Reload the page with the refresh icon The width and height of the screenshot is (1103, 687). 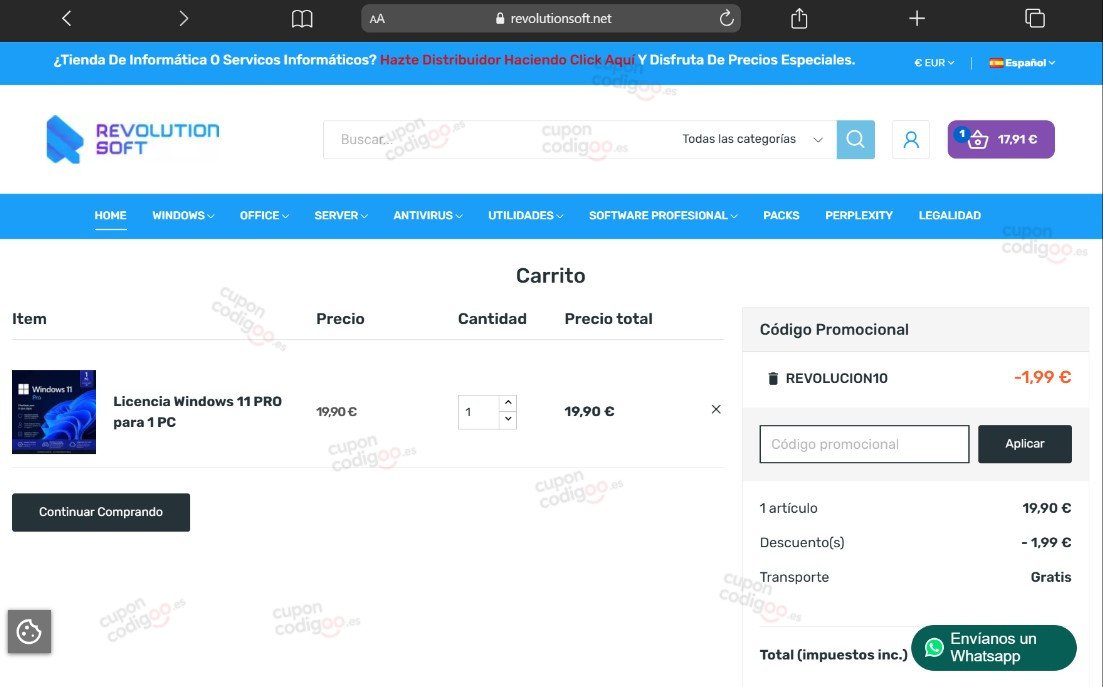pos(727,18)
